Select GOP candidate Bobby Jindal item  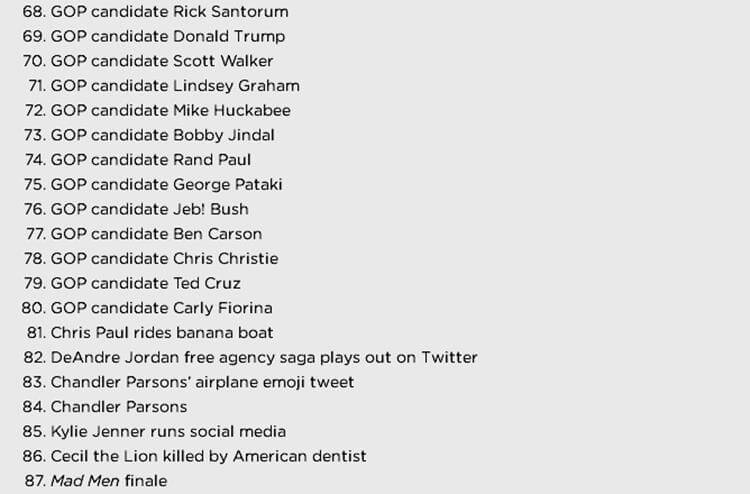pyautogui.click(x=149, y=135)
